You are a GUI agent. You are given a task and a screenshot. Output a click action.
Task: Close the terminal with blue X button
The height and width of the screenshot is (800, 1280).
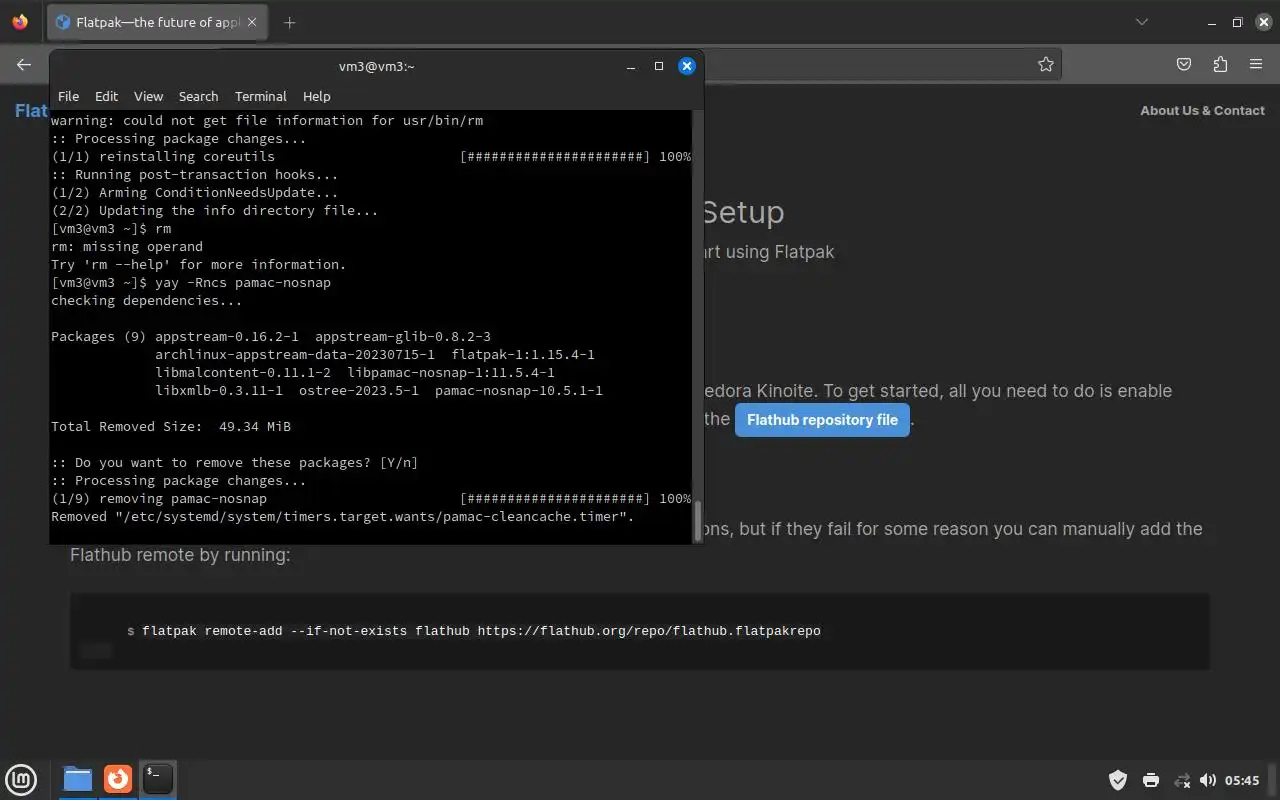point(687,66)
